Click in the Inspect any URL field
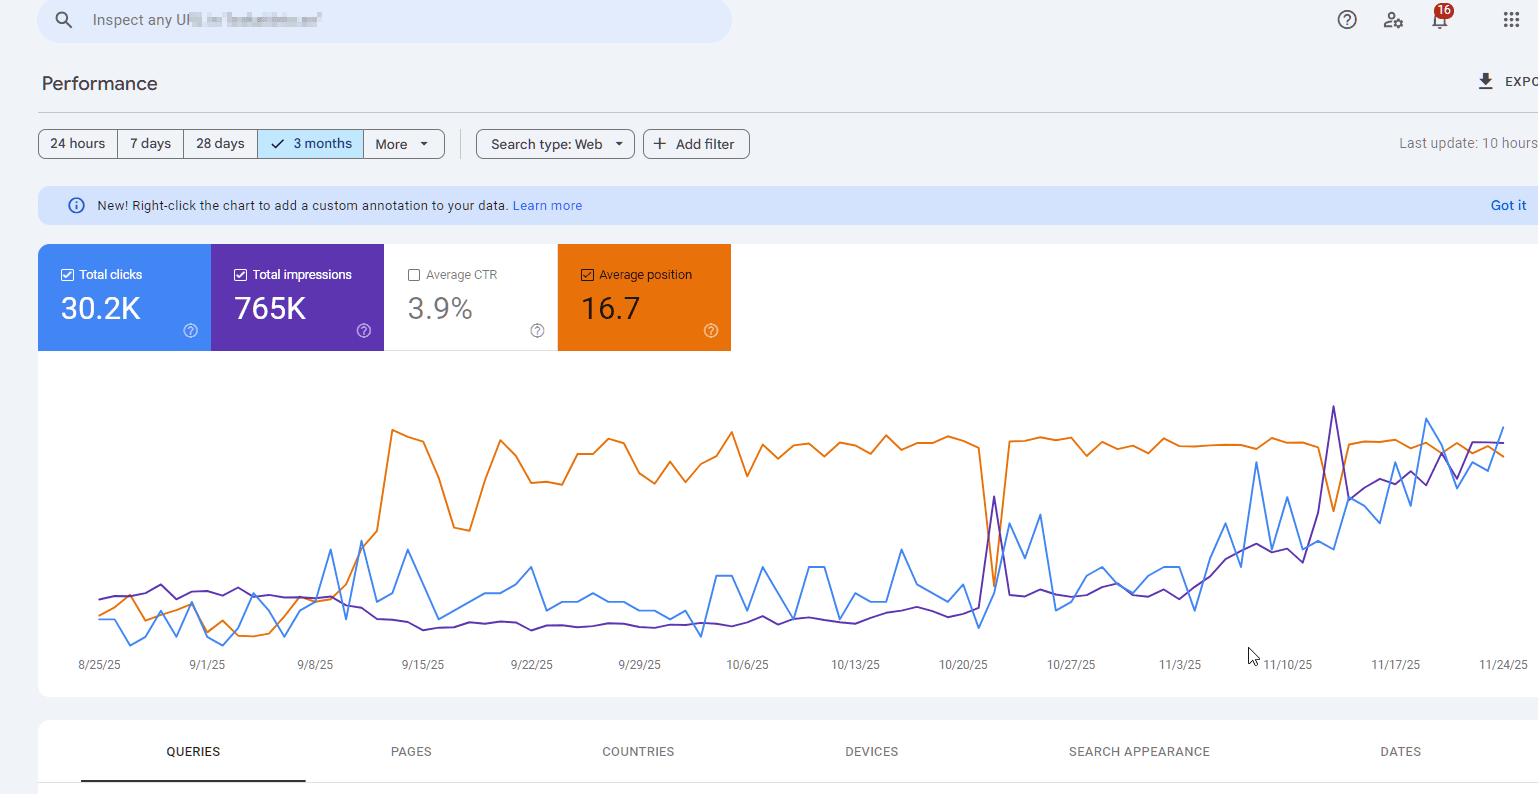1538x794 pixels. [400, 20]
